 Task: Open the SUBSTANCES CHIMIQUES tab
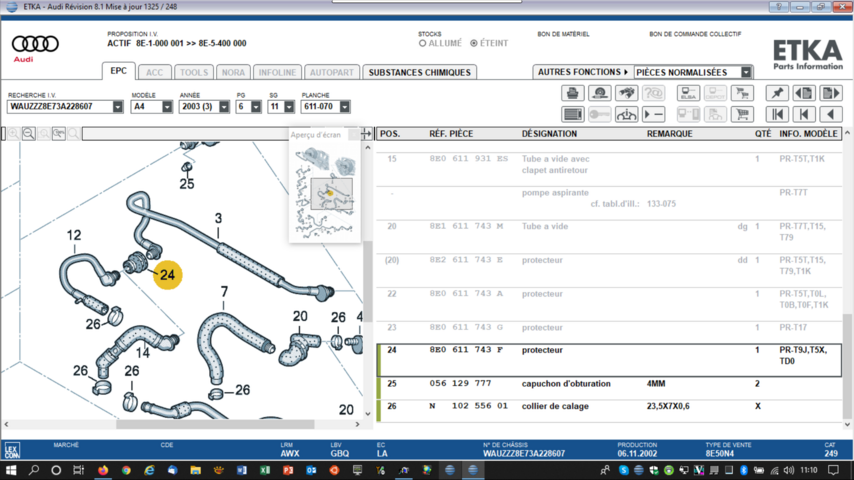pyautogui.click(x=419, y=72)
